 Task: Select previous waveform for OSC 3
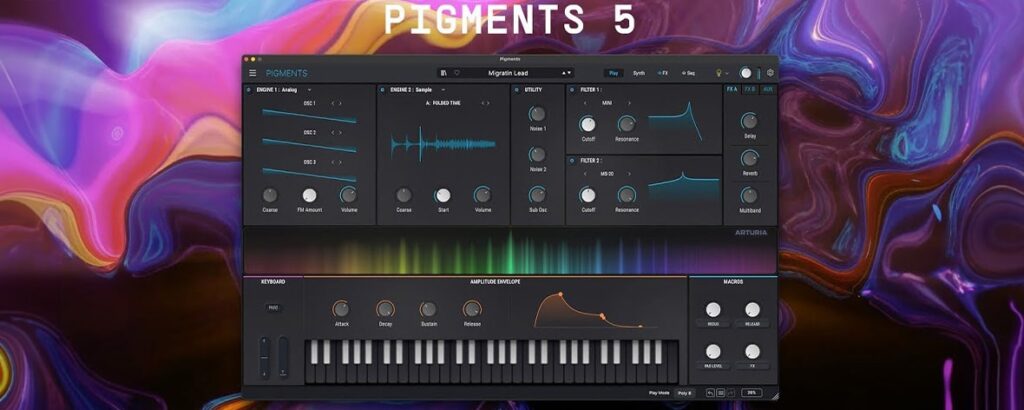(332, 162)
